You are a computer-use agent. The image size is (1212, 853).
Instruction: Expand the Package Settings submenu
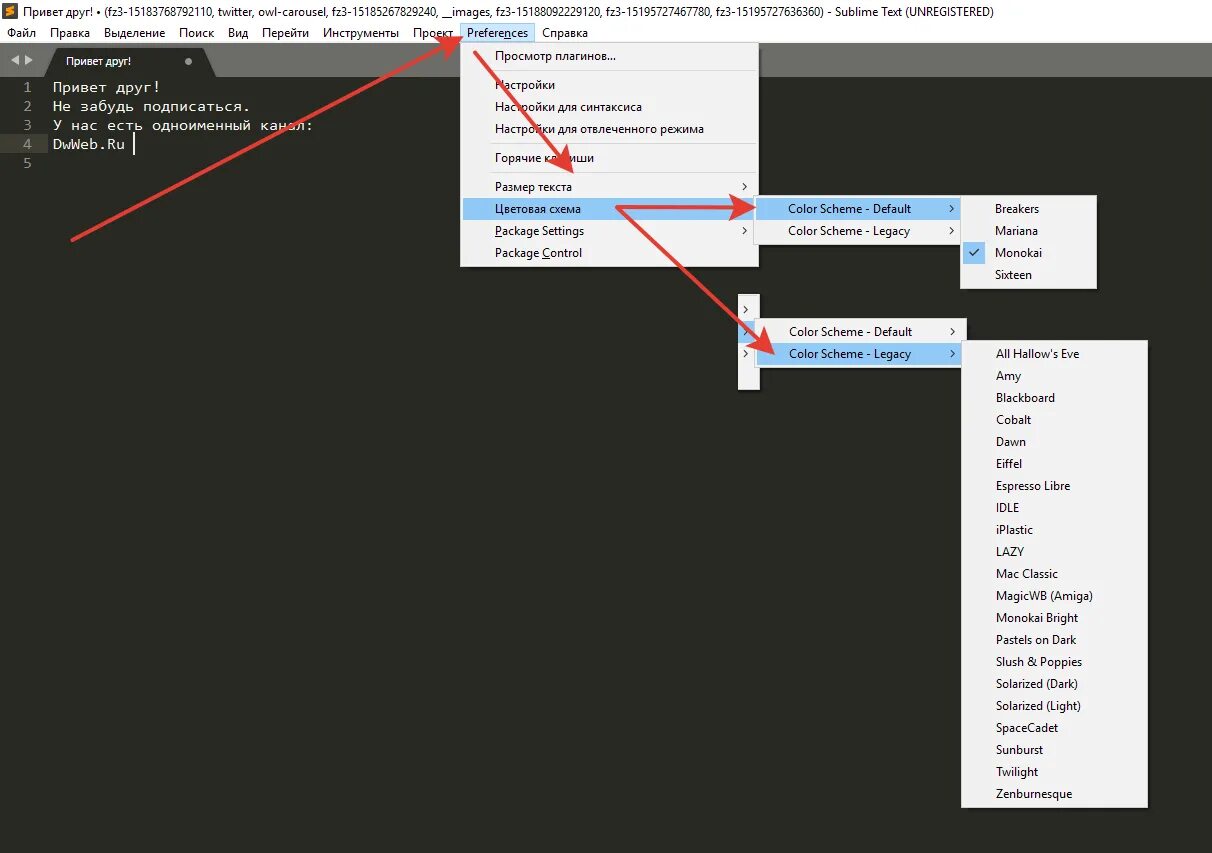coord(609,231)
